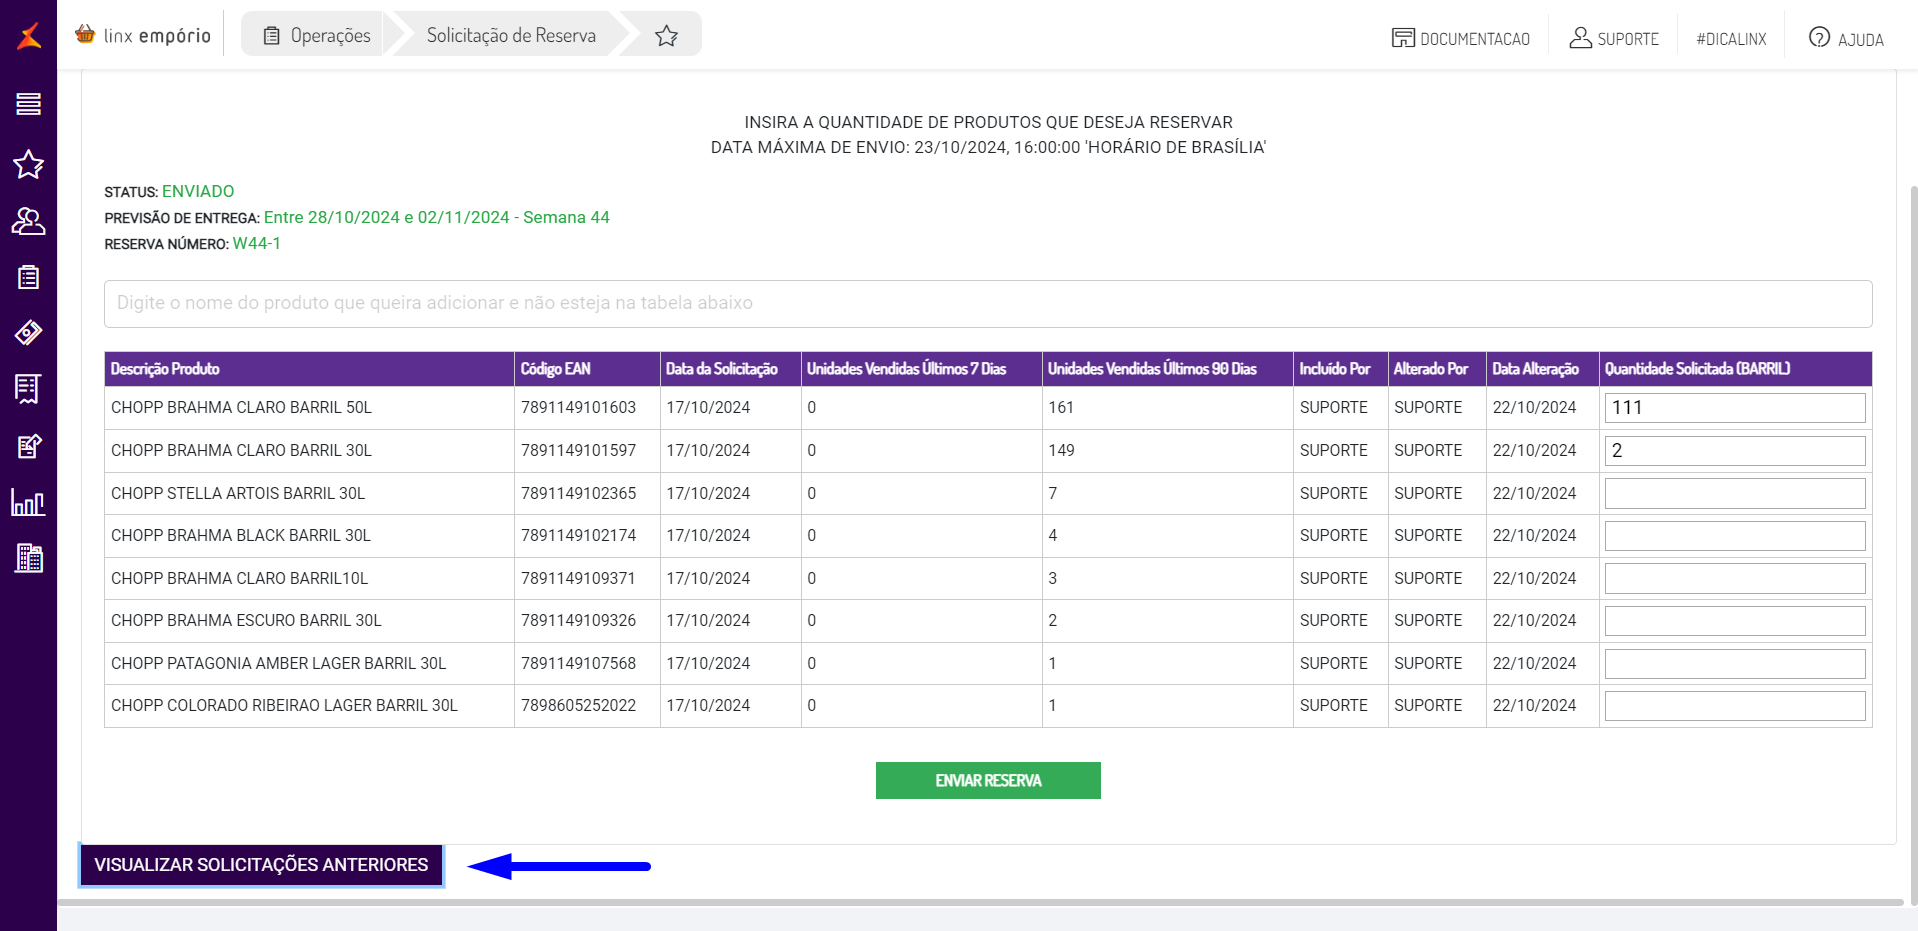Edit quantity for CHOPP BRAHMA CLARO BARRIL 30L
Image resolution: width=1918 pixels, height=931 pixels.
(x=1735, y=450)
